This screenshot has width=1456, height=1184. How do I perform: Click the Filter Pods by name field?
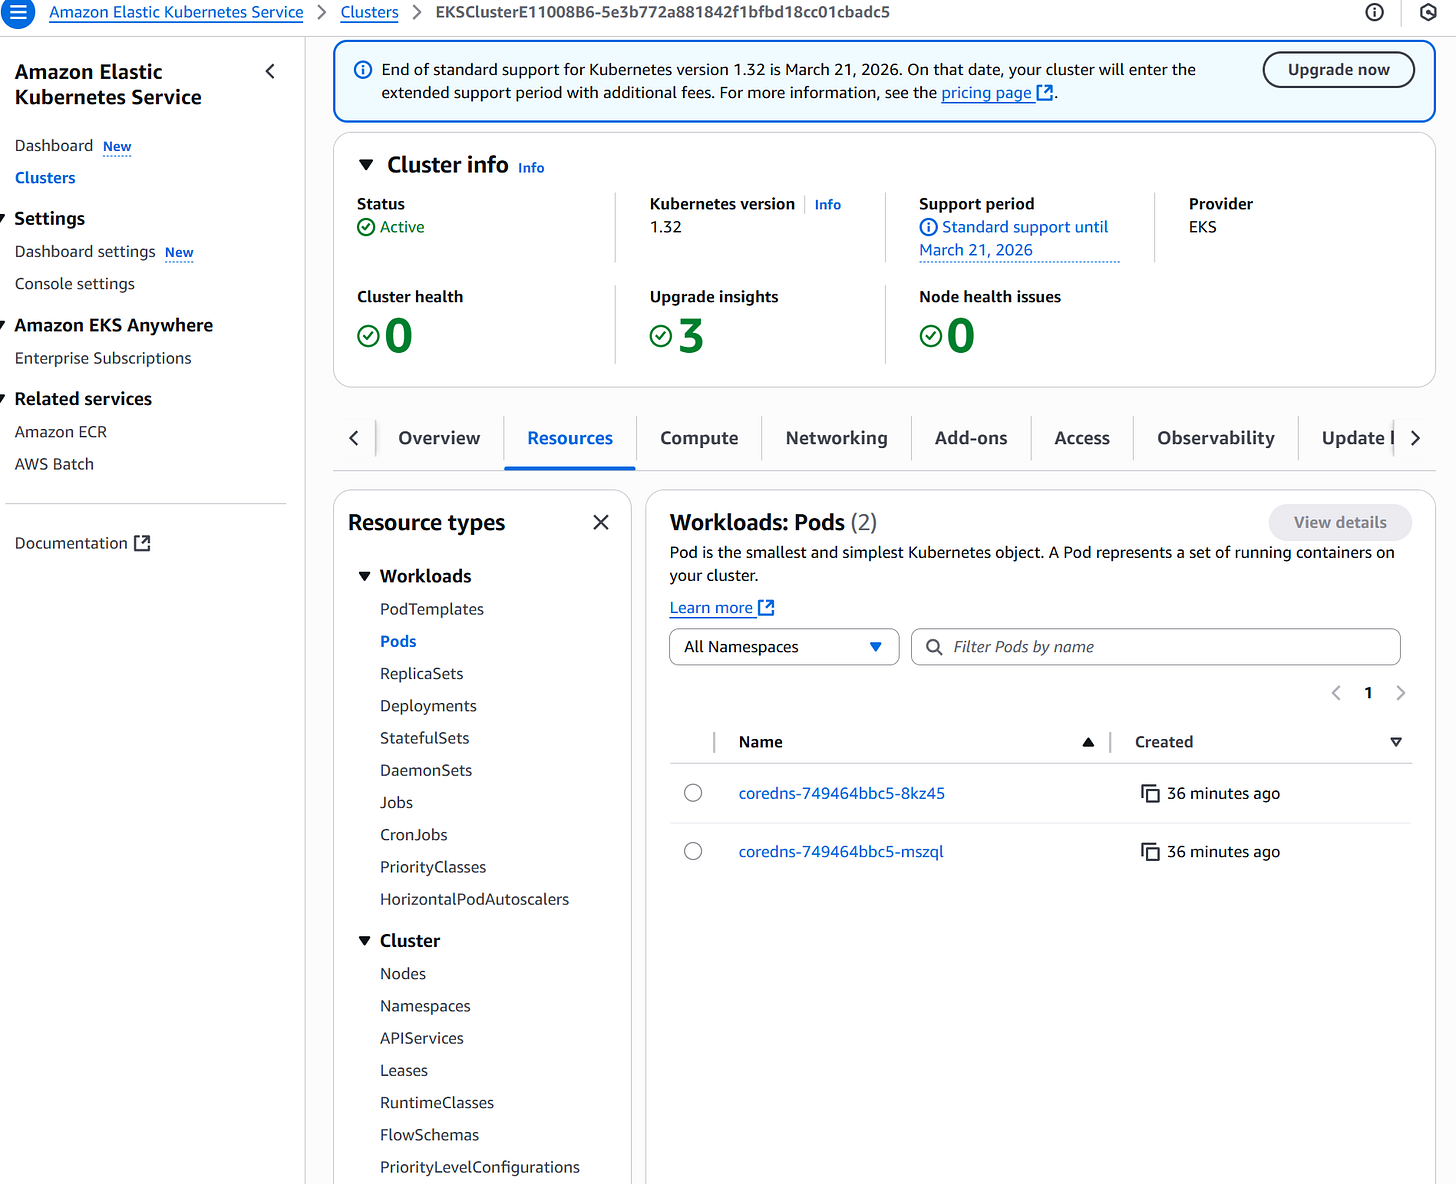pos(1155,647)
